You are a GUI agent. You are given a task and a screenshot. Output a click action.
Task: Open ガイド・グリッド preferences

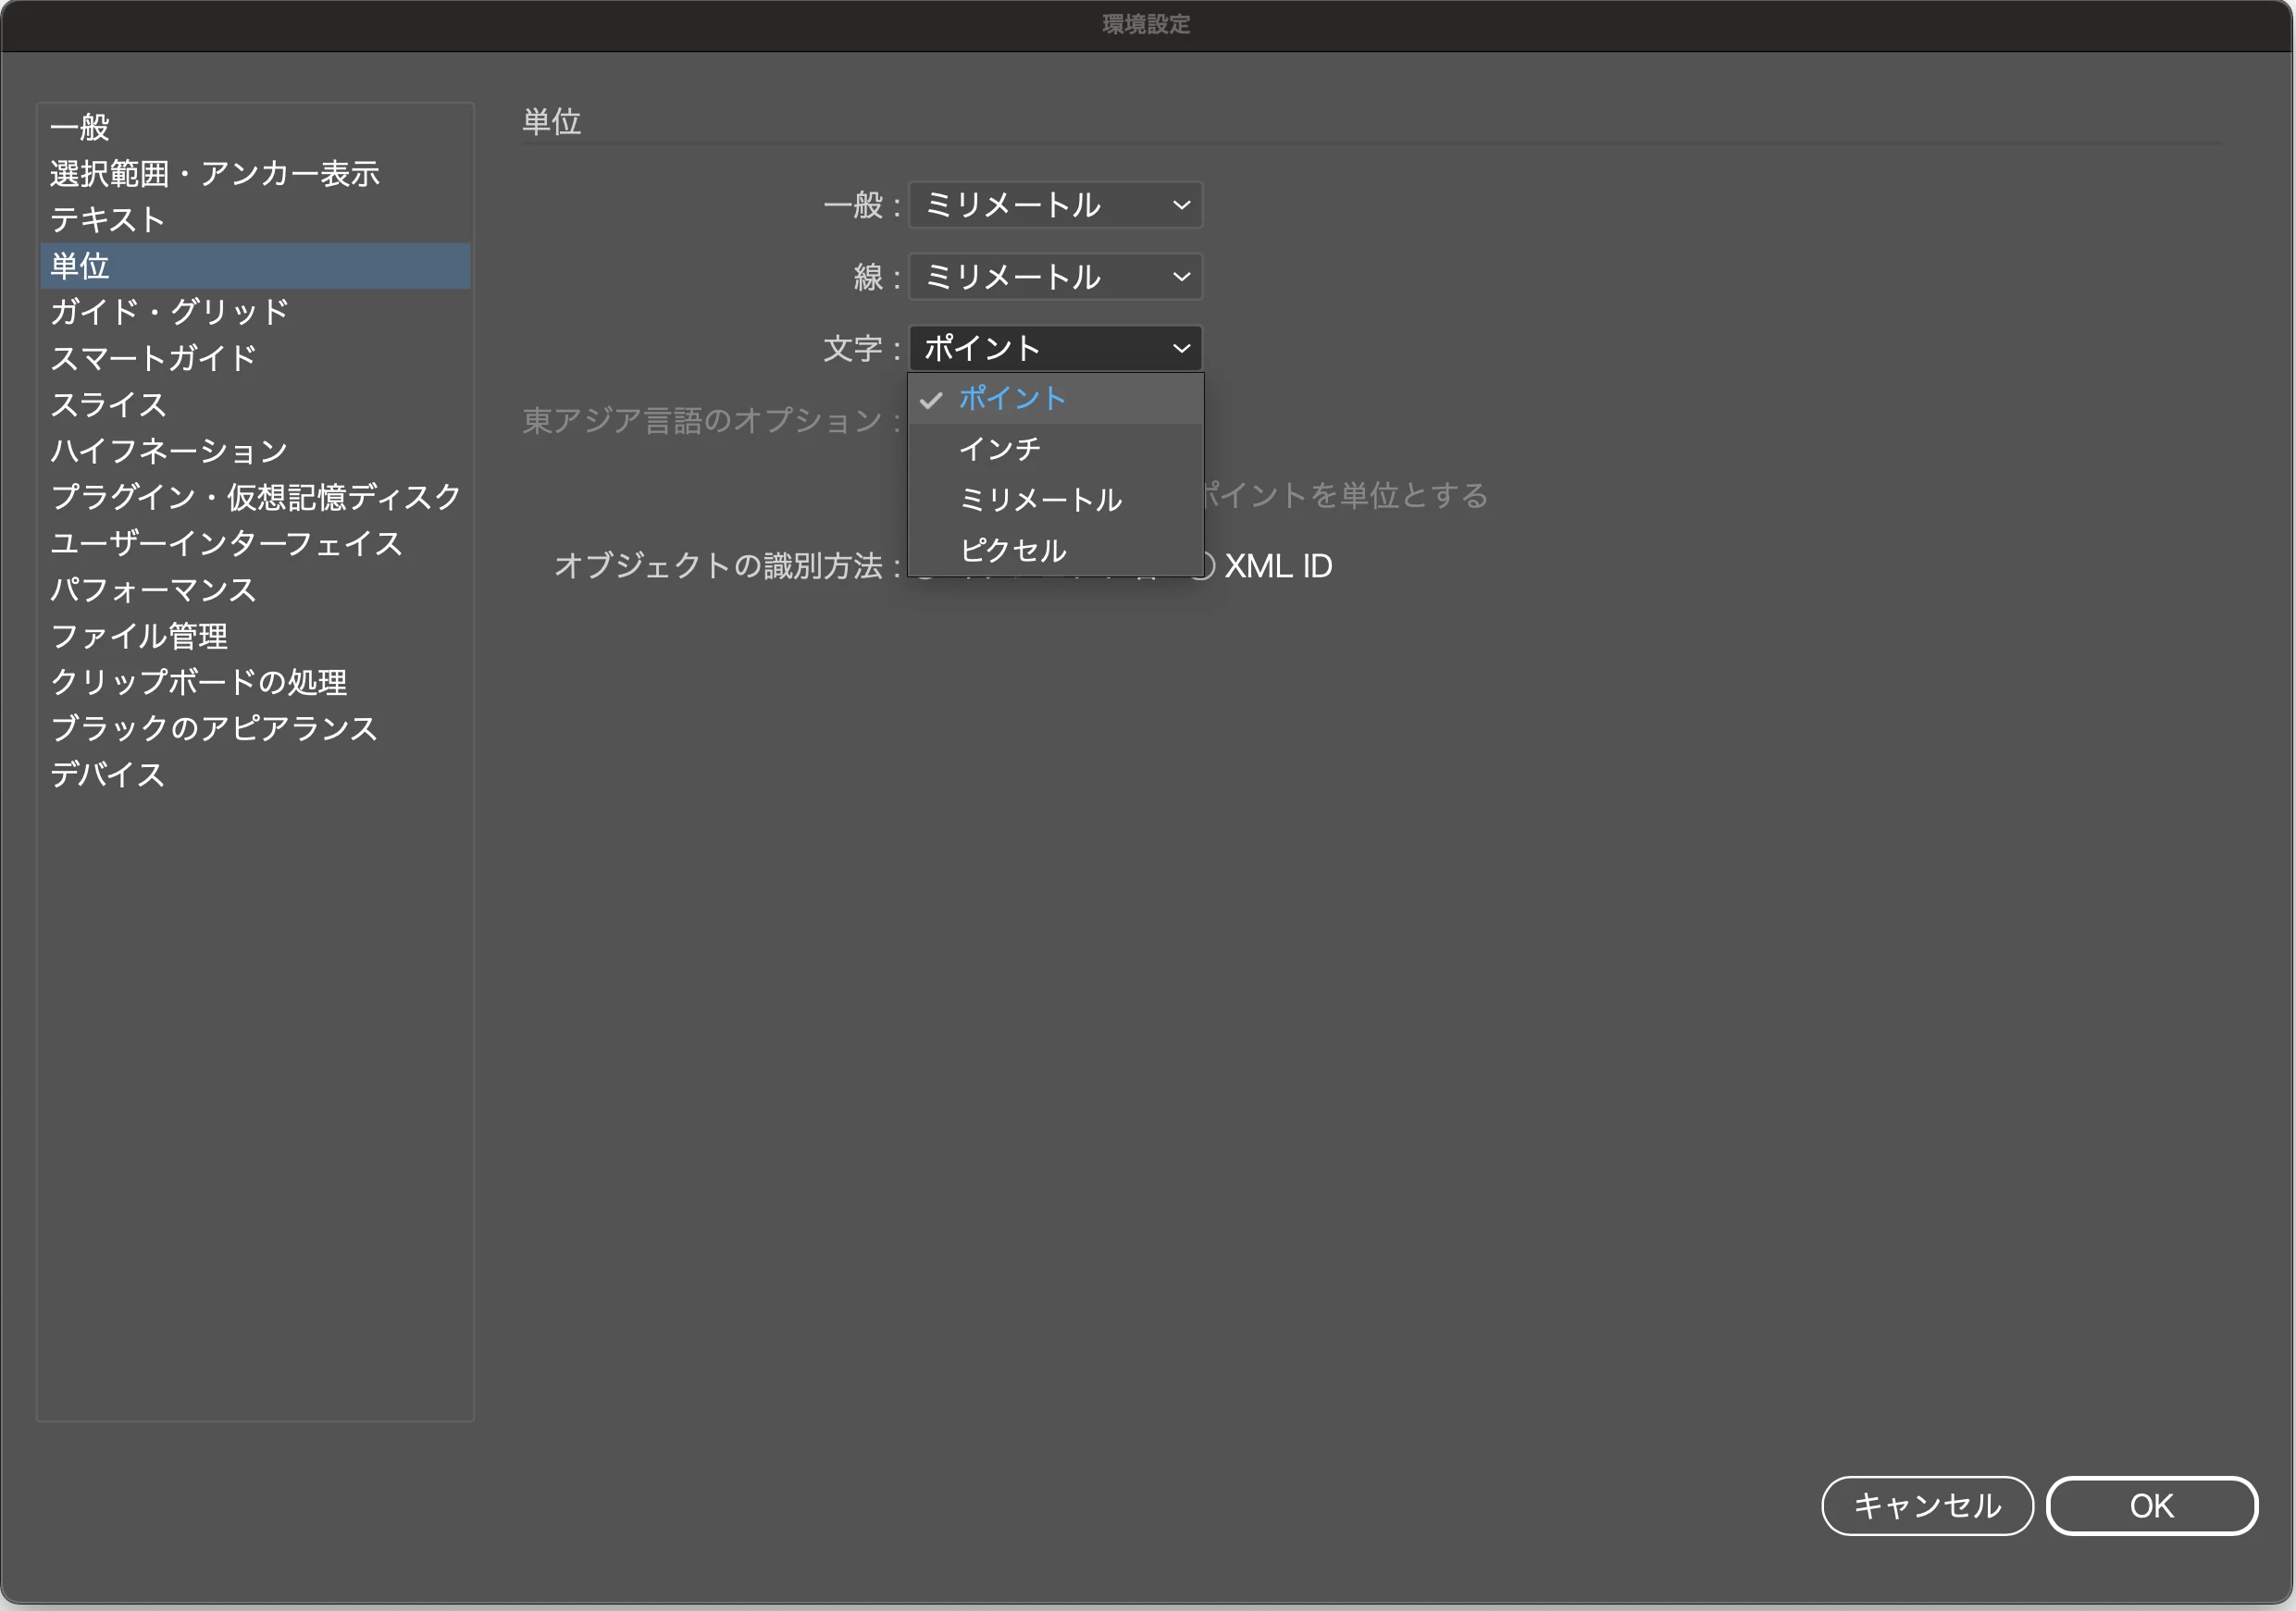coord(170,312)
